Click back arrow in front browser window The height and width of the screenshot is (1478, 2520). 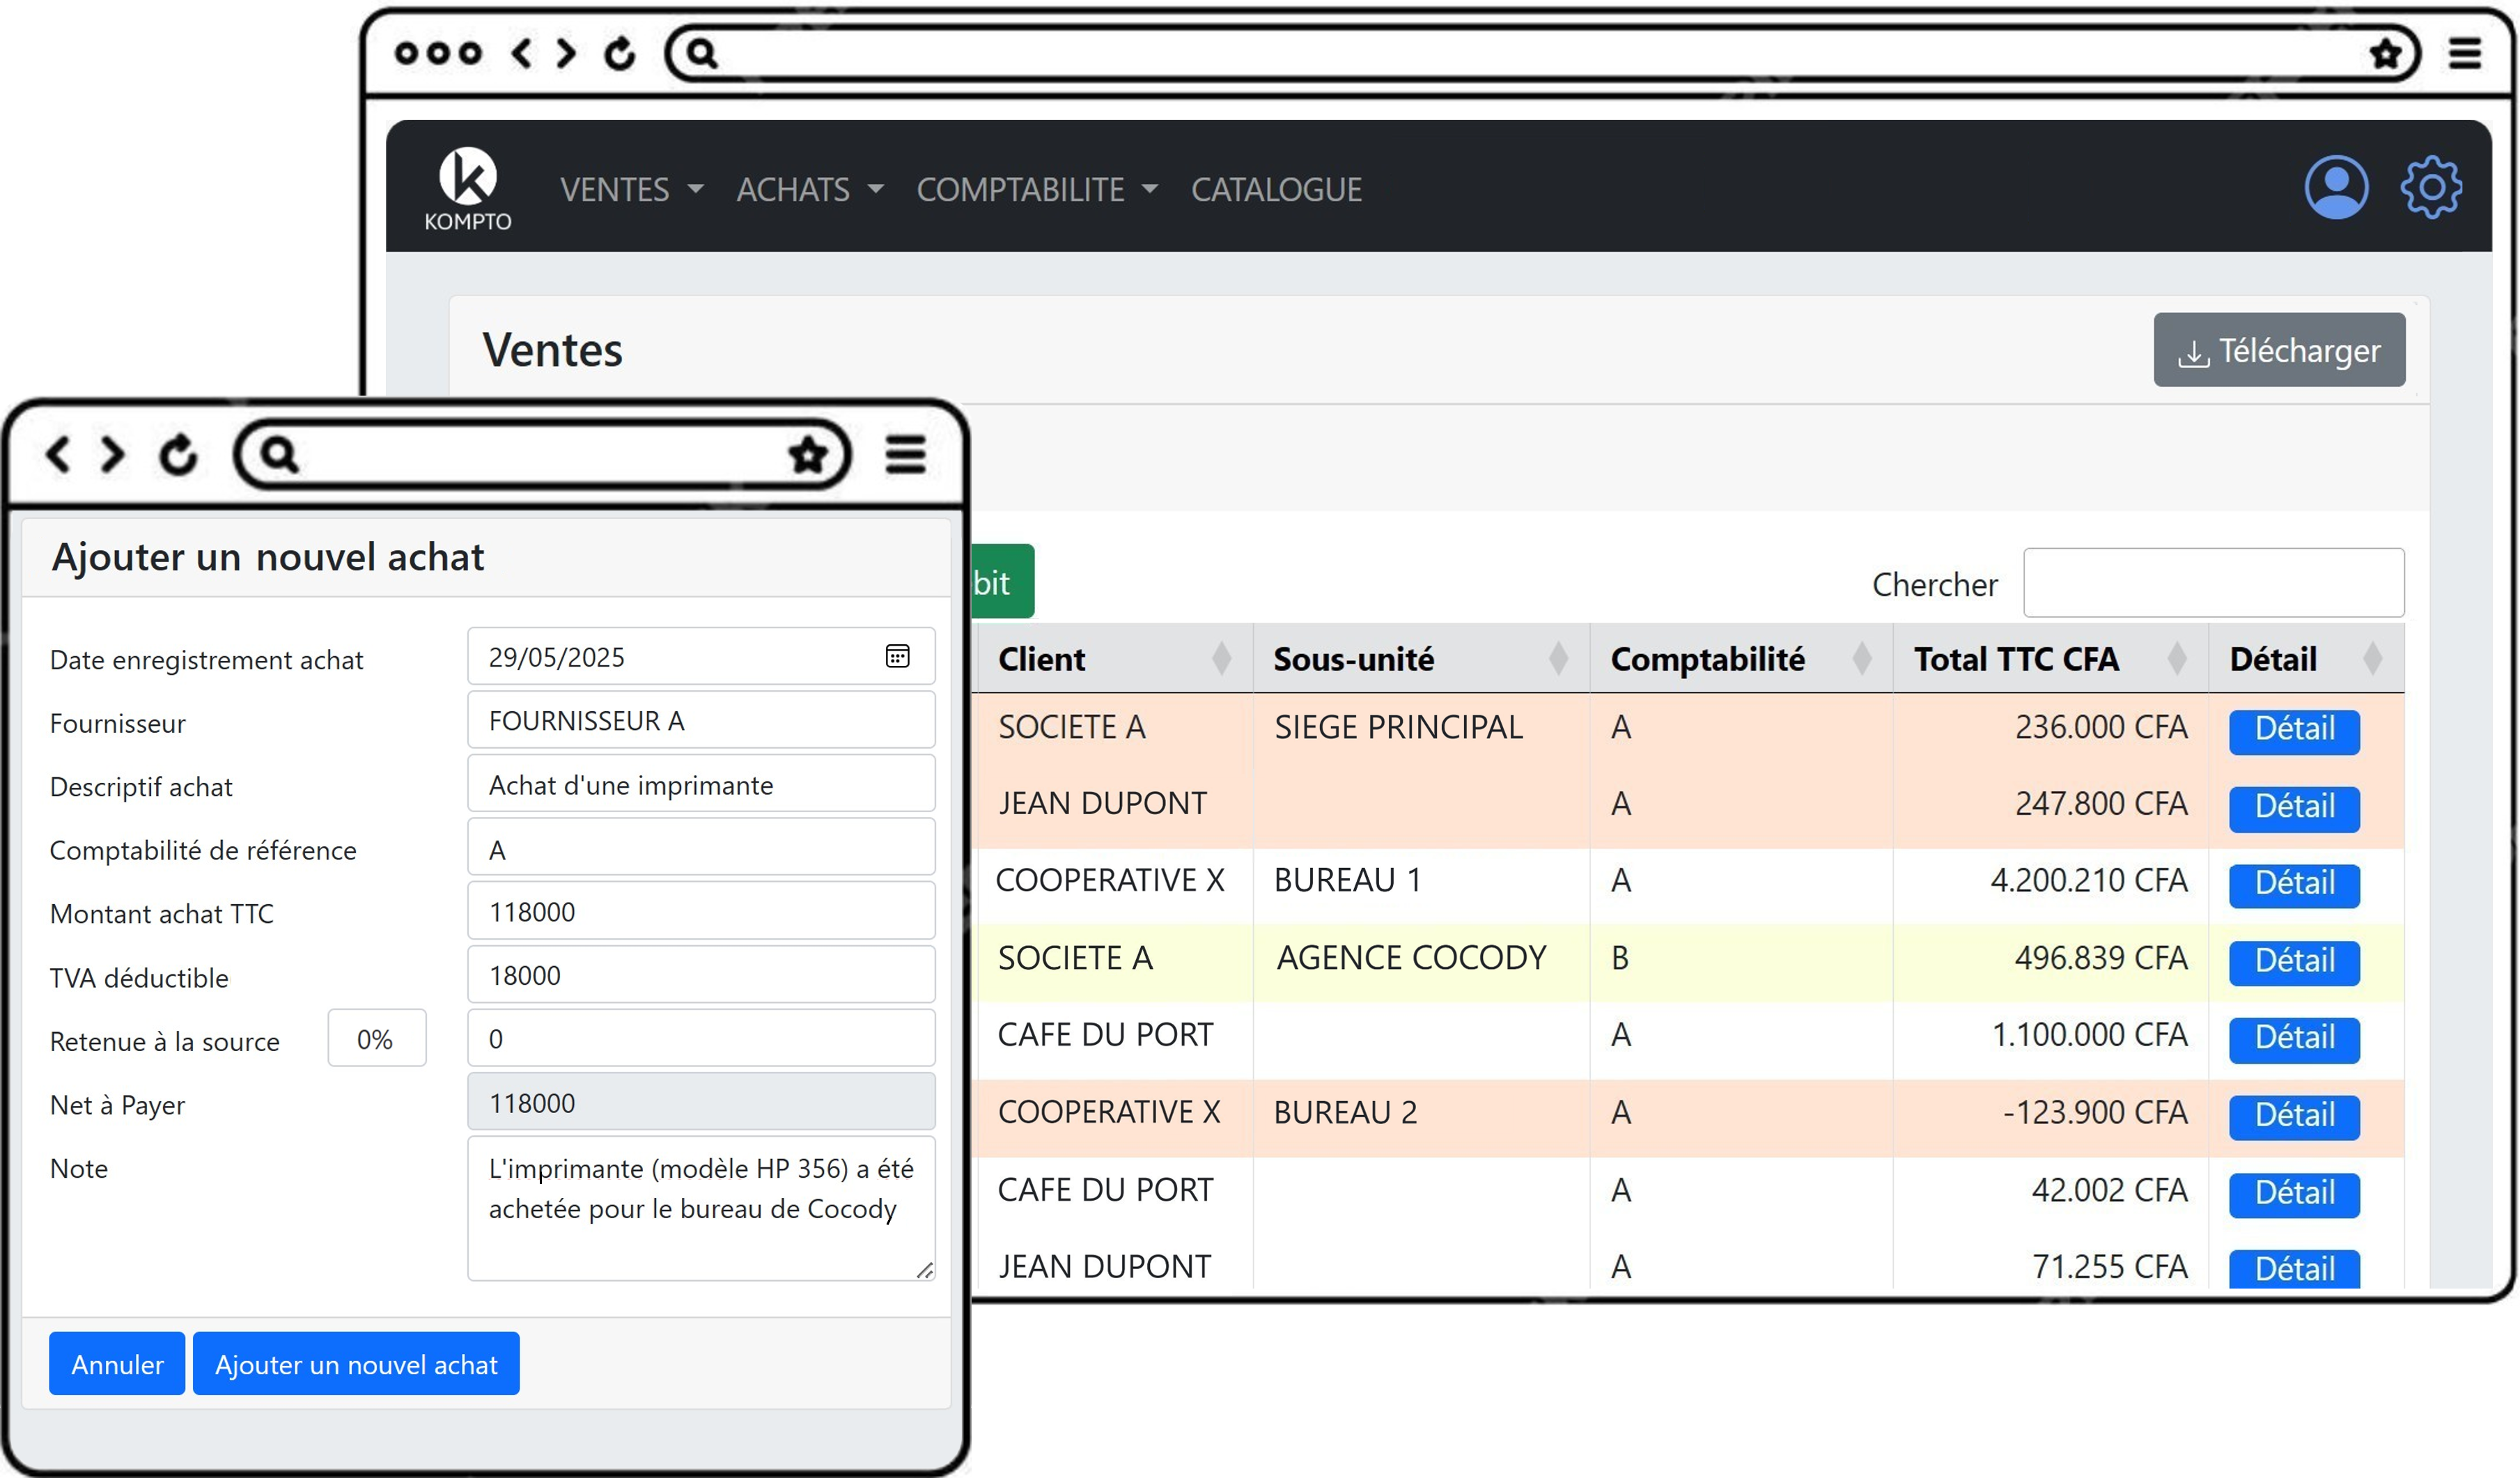[x=58, y=455]
